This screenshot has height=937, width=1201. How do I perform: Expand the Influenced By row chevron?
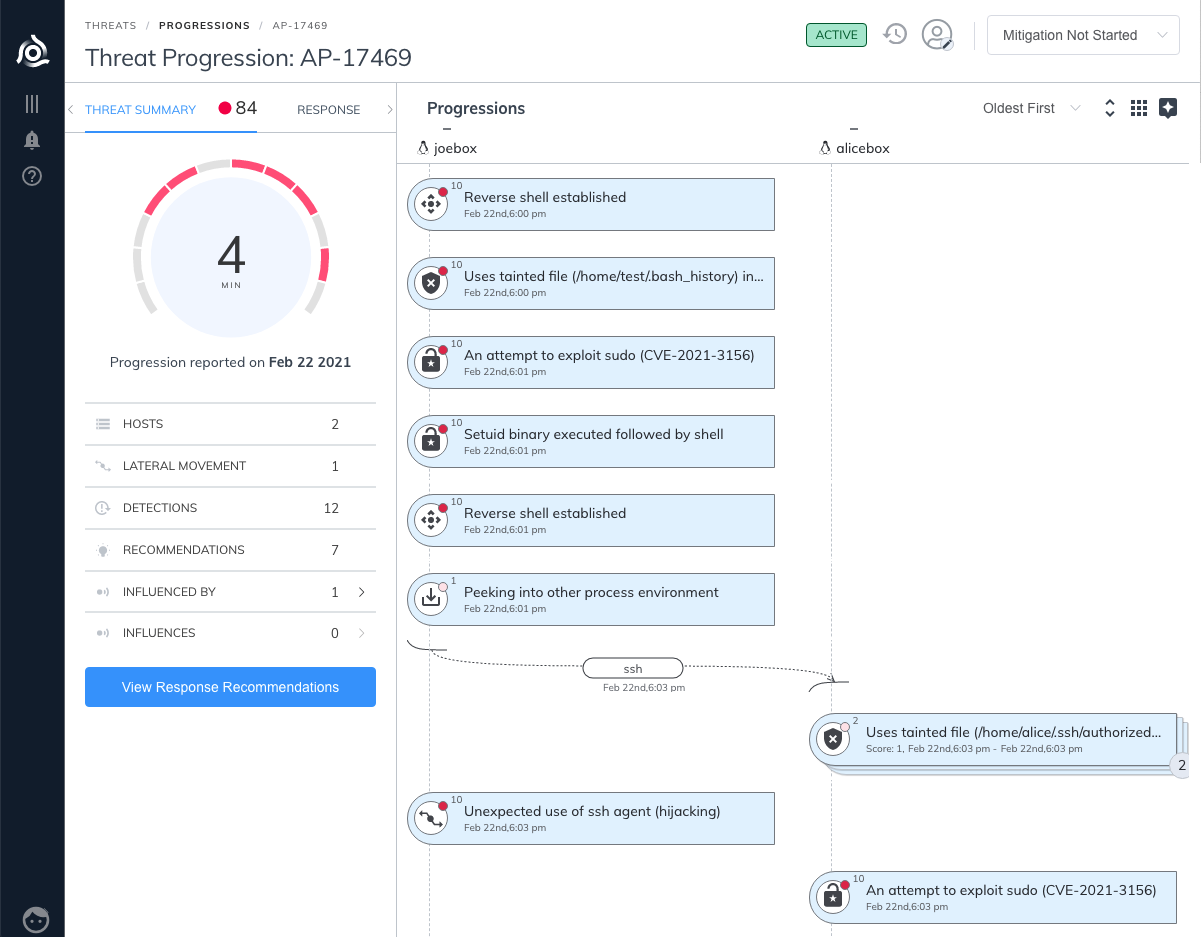[x=361, y=592]
